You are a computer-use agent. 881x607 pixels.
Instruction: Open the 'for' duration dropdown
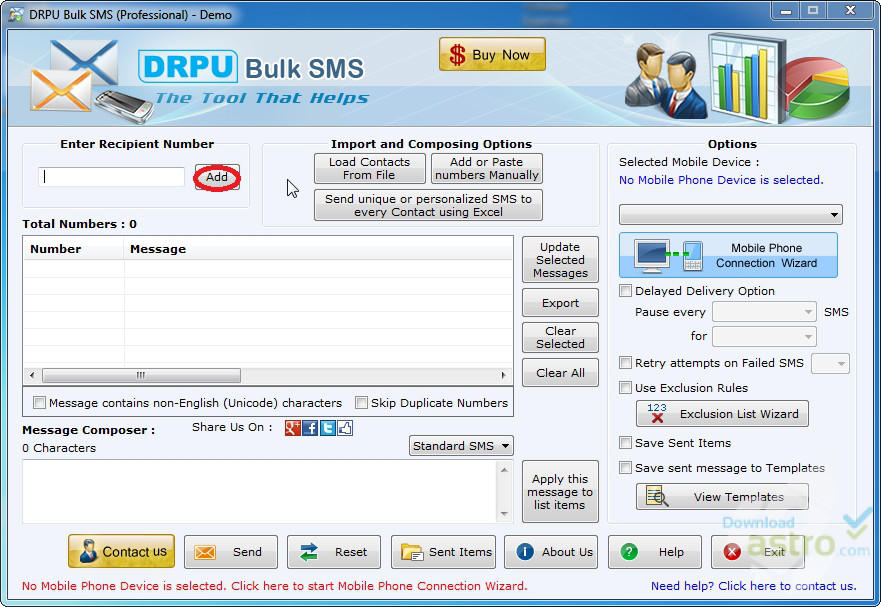pos(764,337)
